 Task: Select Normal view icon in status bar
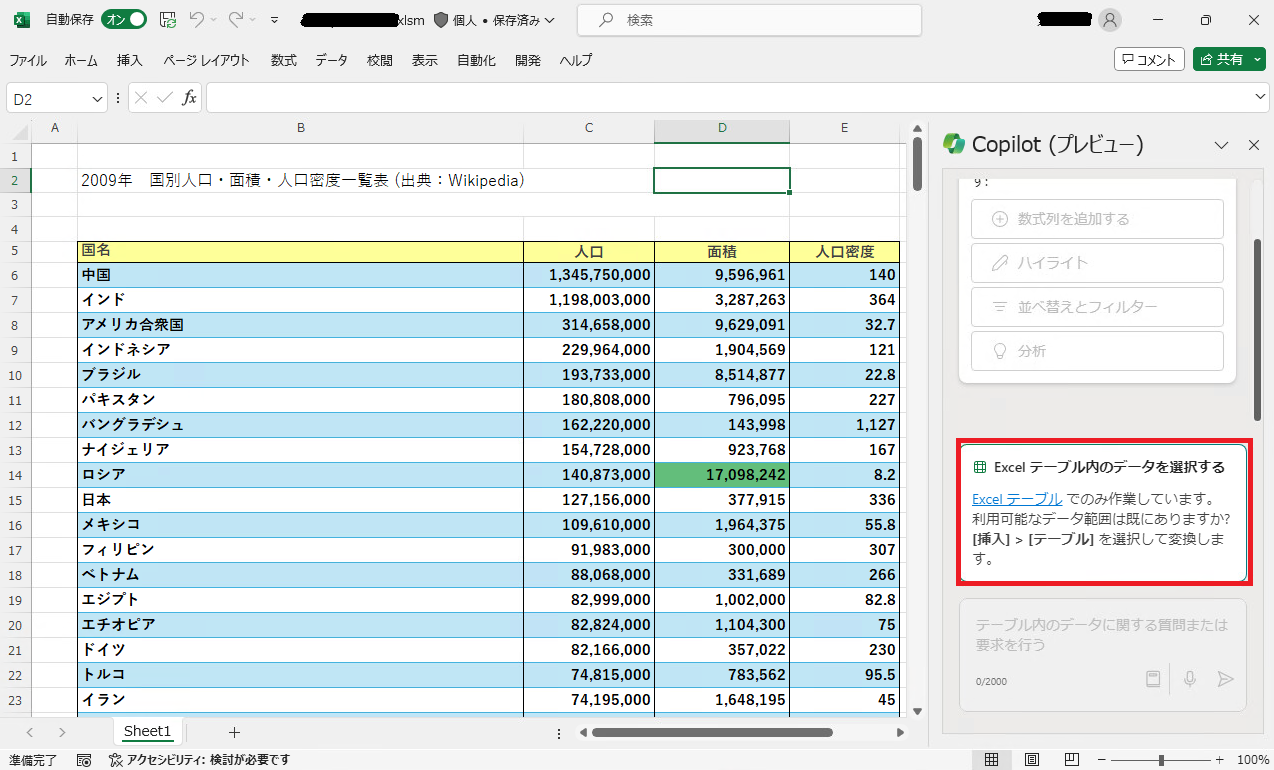(992, 760)
